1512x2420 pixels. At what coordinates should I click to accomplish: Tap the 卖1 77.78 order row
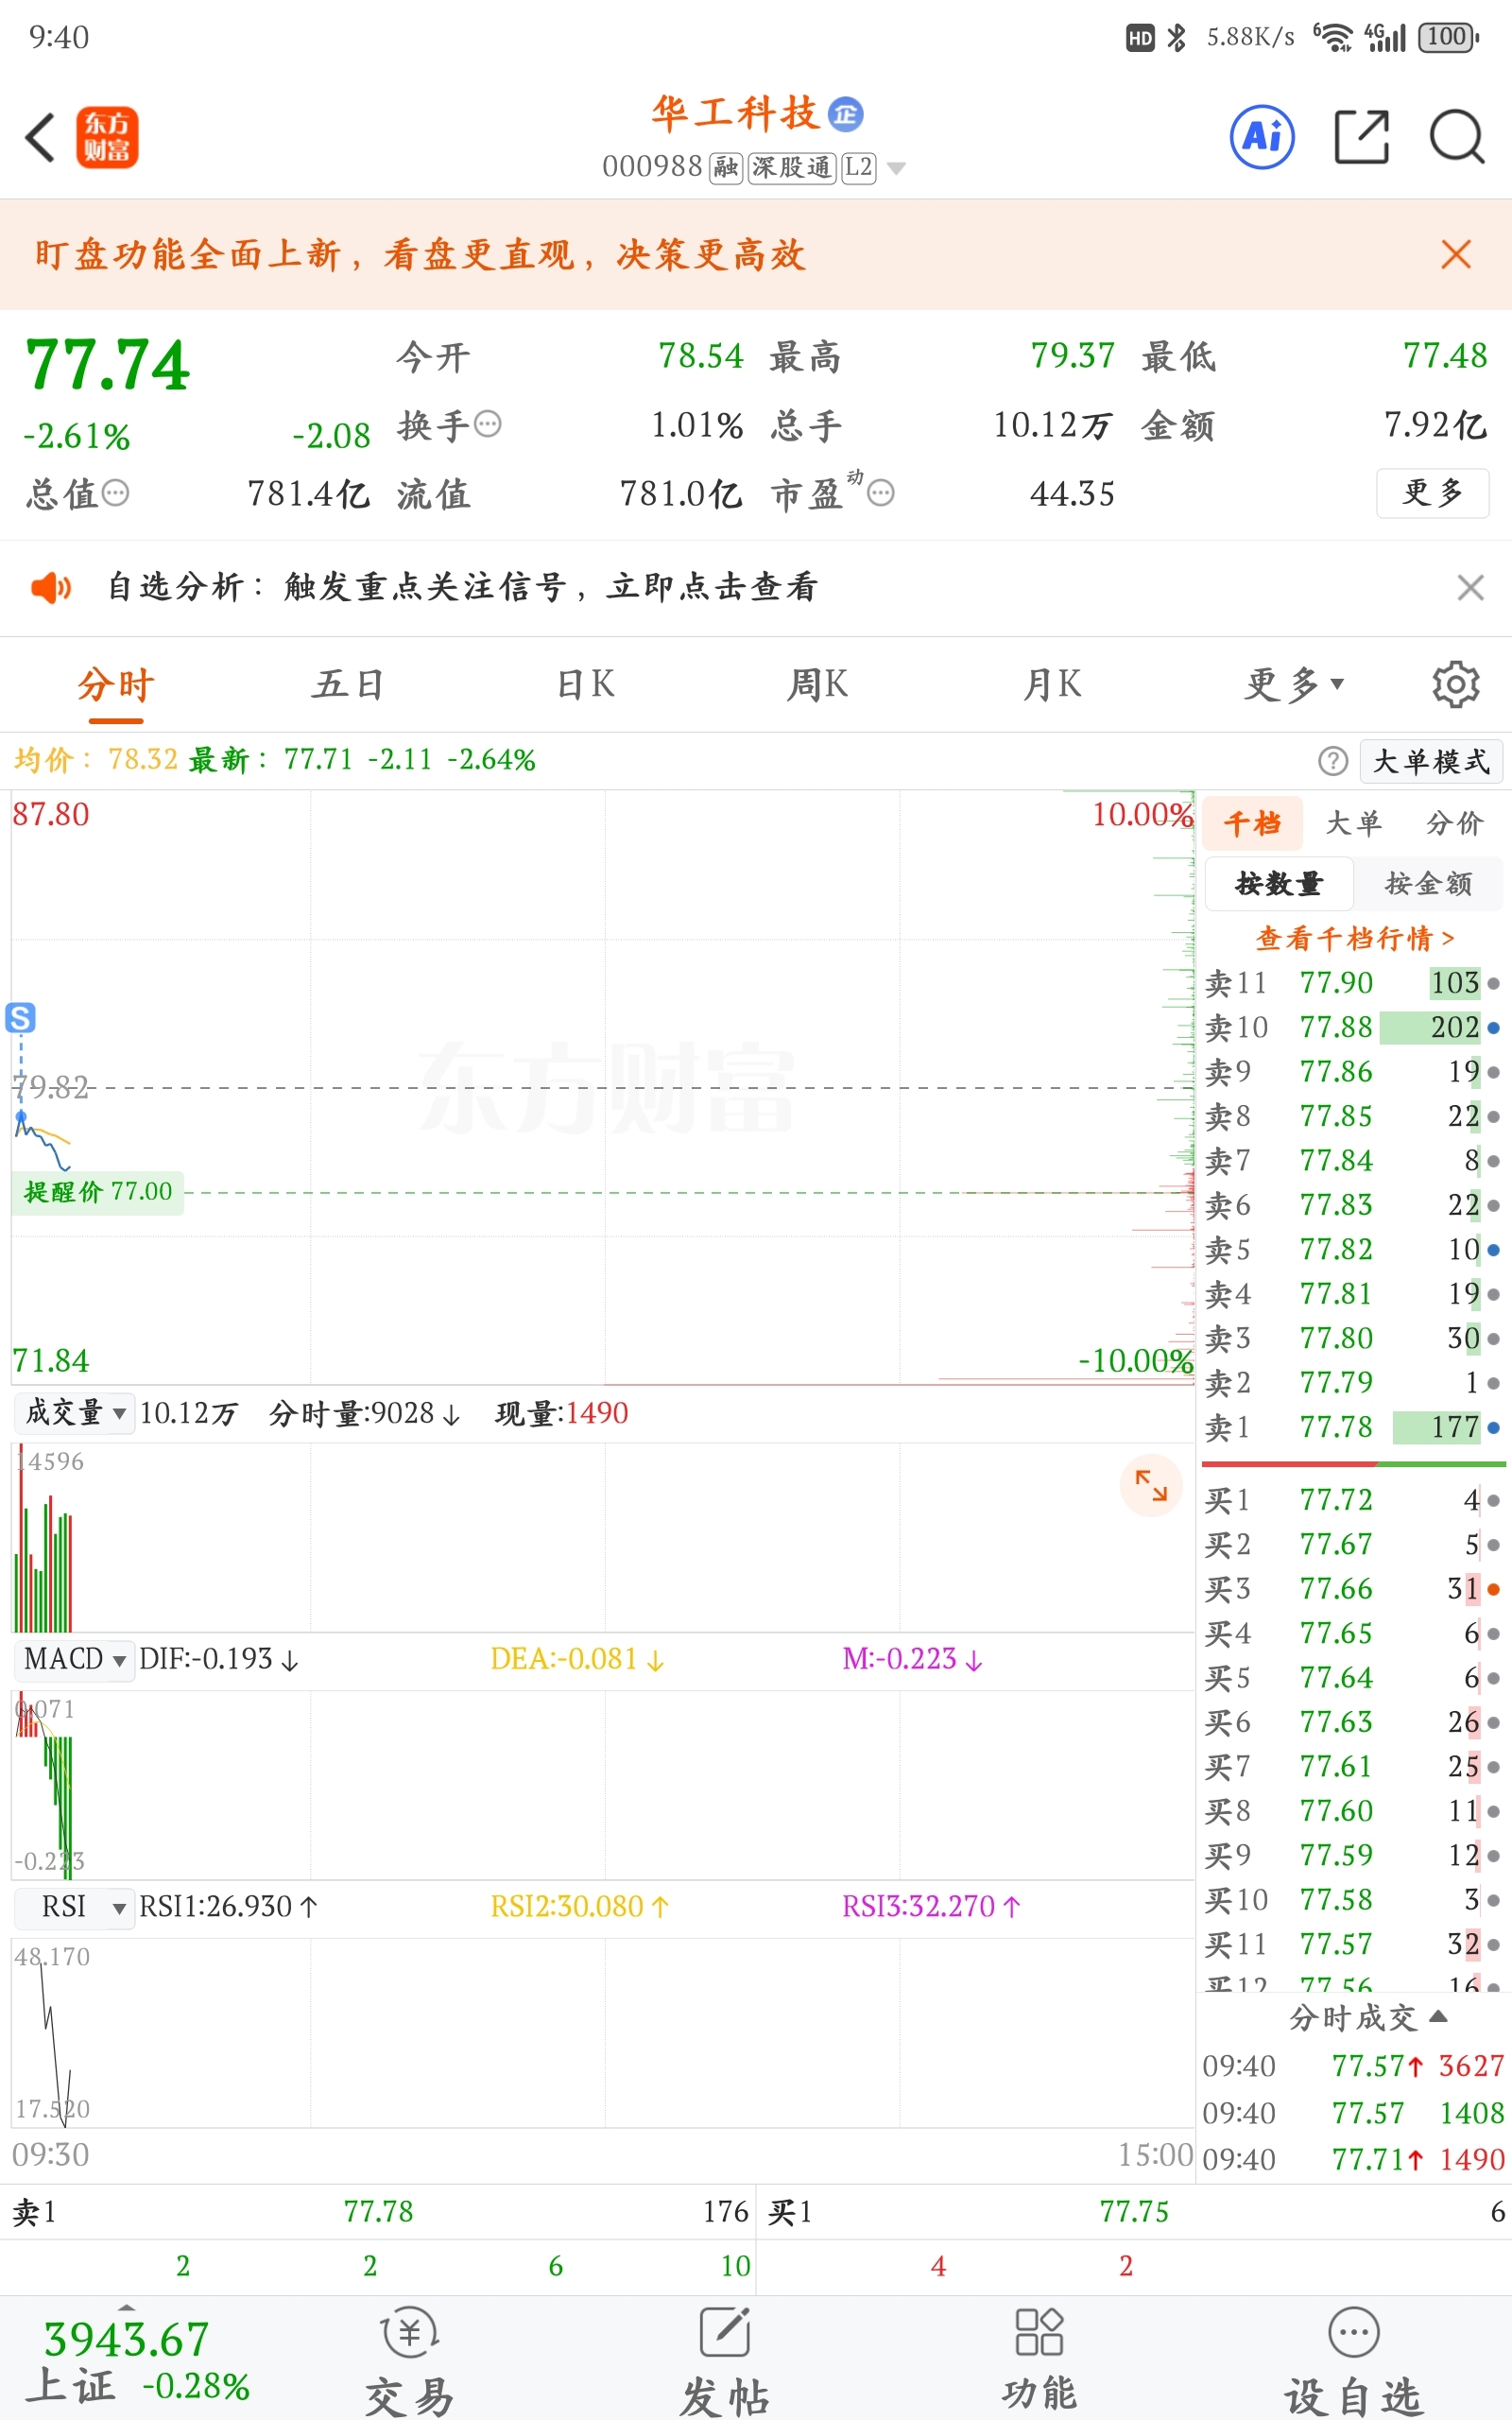click(1352, 1427)
